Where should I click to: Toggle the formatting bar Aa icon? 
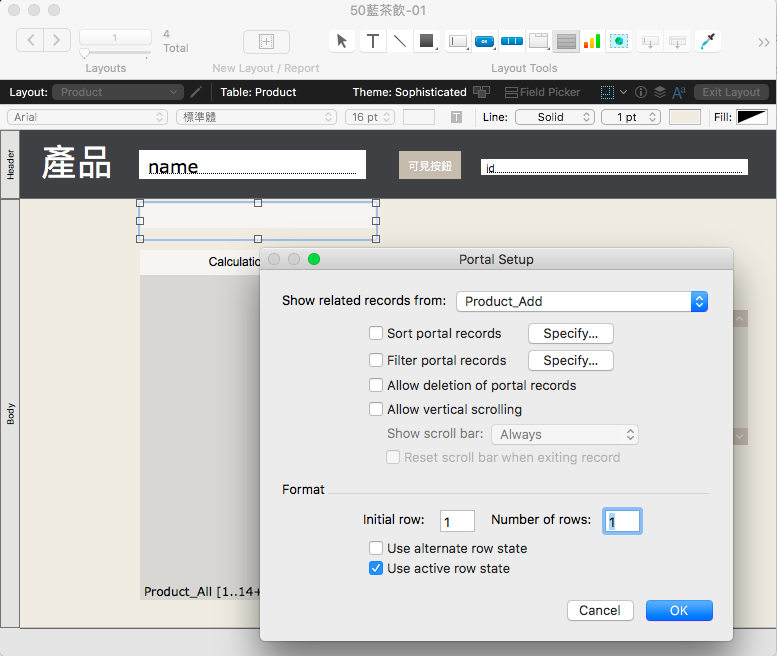click(679, 92)
